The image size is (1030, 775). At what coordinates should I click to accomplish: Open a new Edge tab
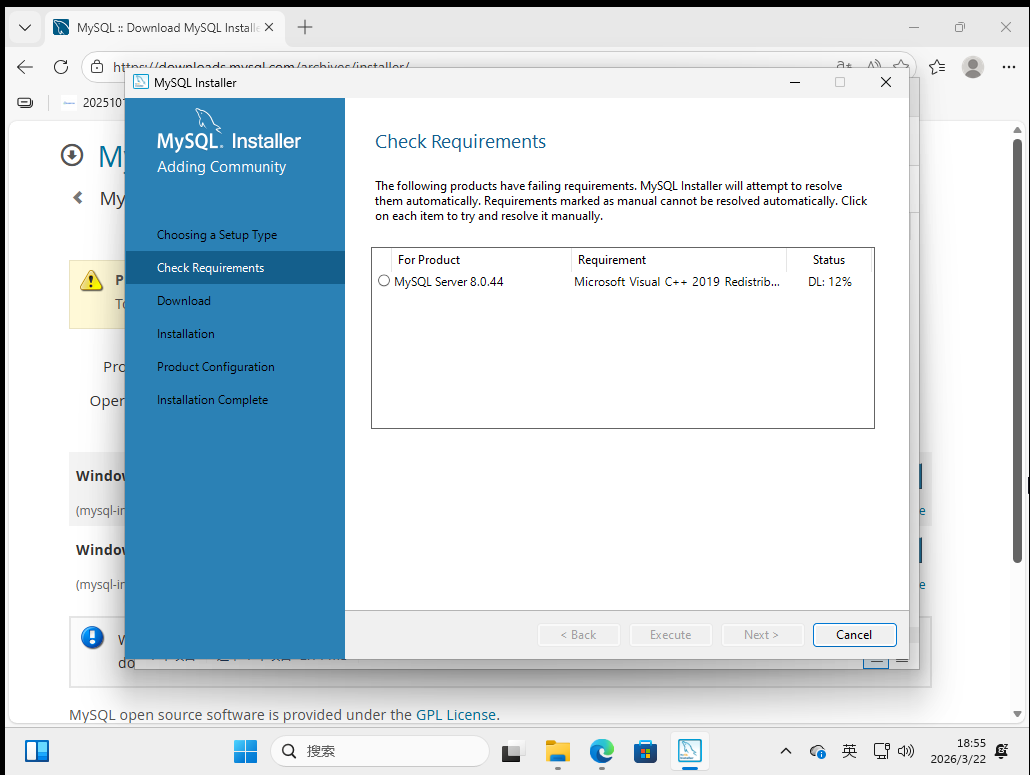coord(305,27)
